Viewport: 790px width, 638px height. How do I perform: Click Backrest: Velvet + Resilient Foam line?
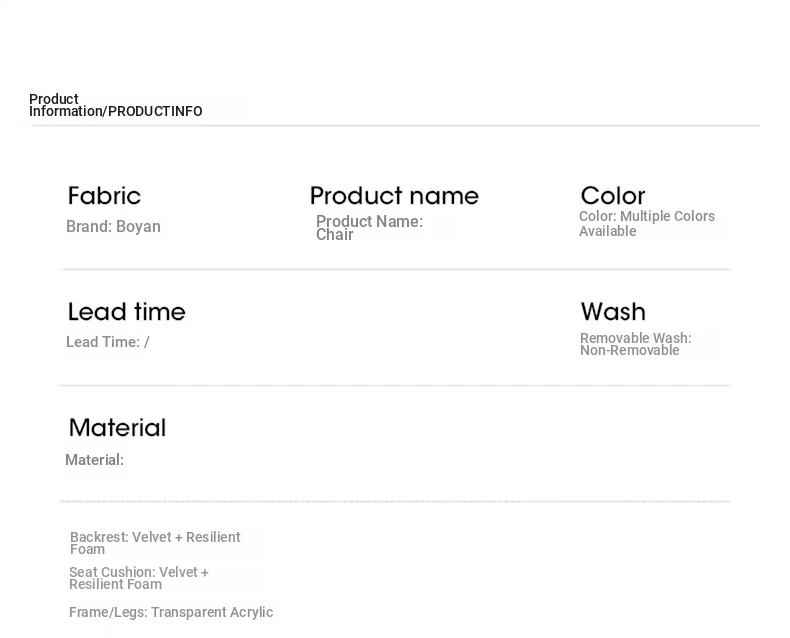(x=155, y=543)
